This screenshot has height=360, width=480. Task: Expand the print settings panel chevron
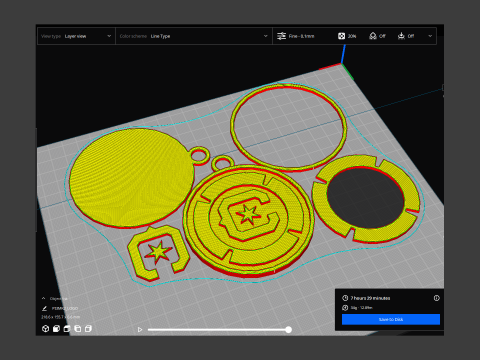coord(430,36)
